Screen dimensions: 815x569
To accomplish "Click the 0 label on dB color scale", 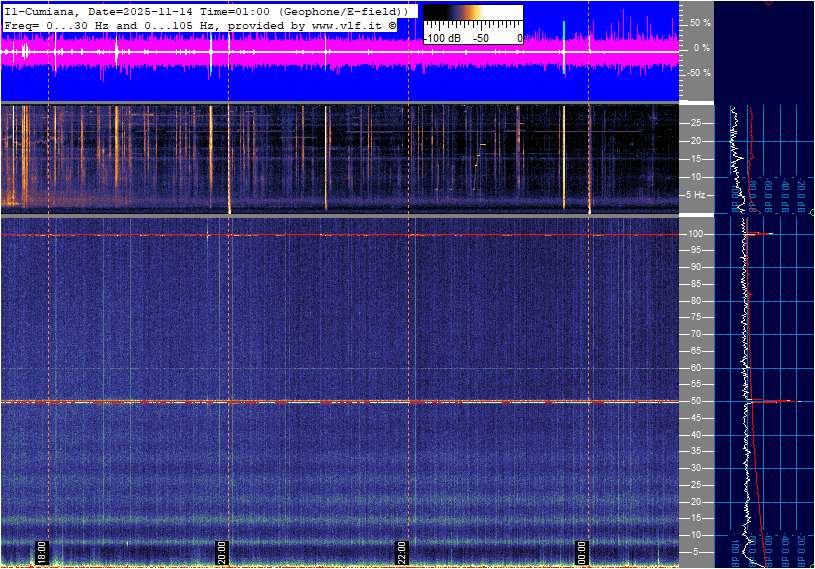I will point(519,38).
